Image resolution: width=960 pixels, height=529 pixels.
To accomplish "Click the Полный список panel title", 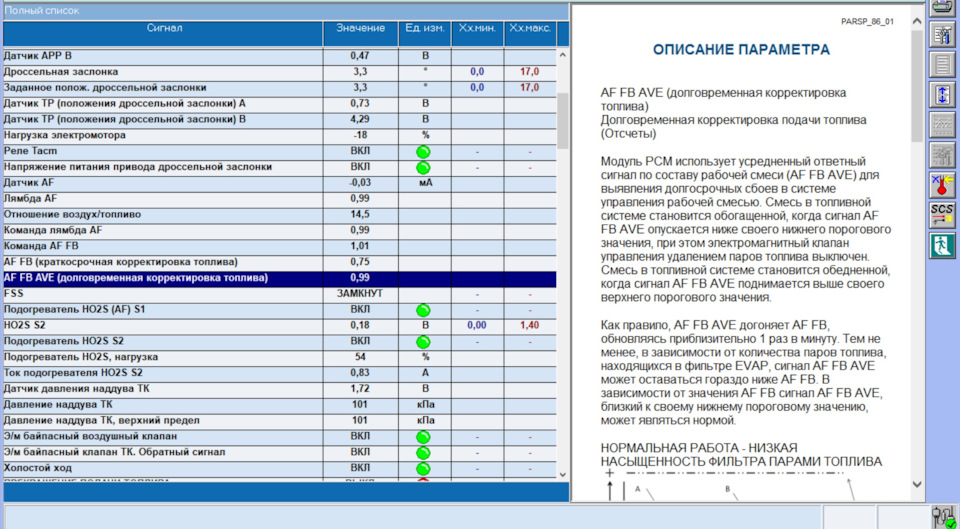I will [42, 10].
